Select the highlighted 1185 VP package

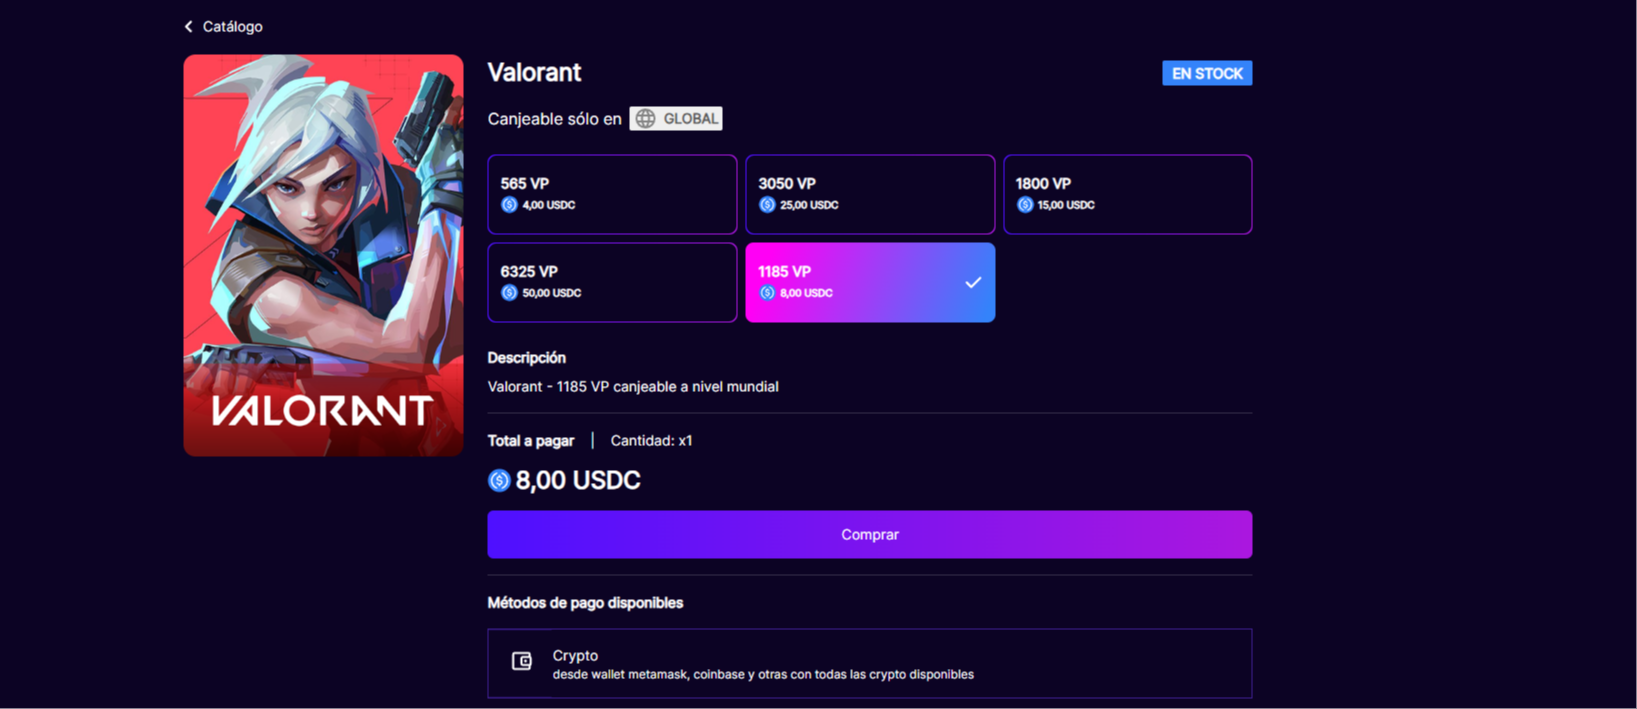click(870, 282)
